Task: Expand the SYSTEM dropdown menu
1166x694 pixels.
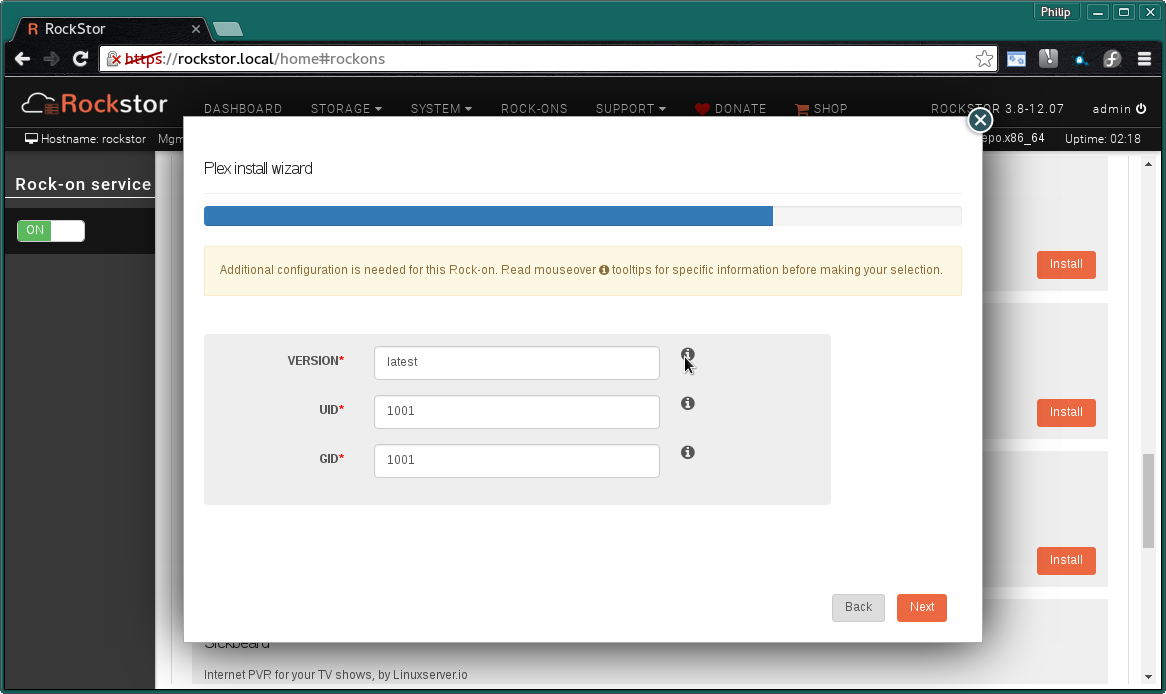Action: click(x=441, y=109)
